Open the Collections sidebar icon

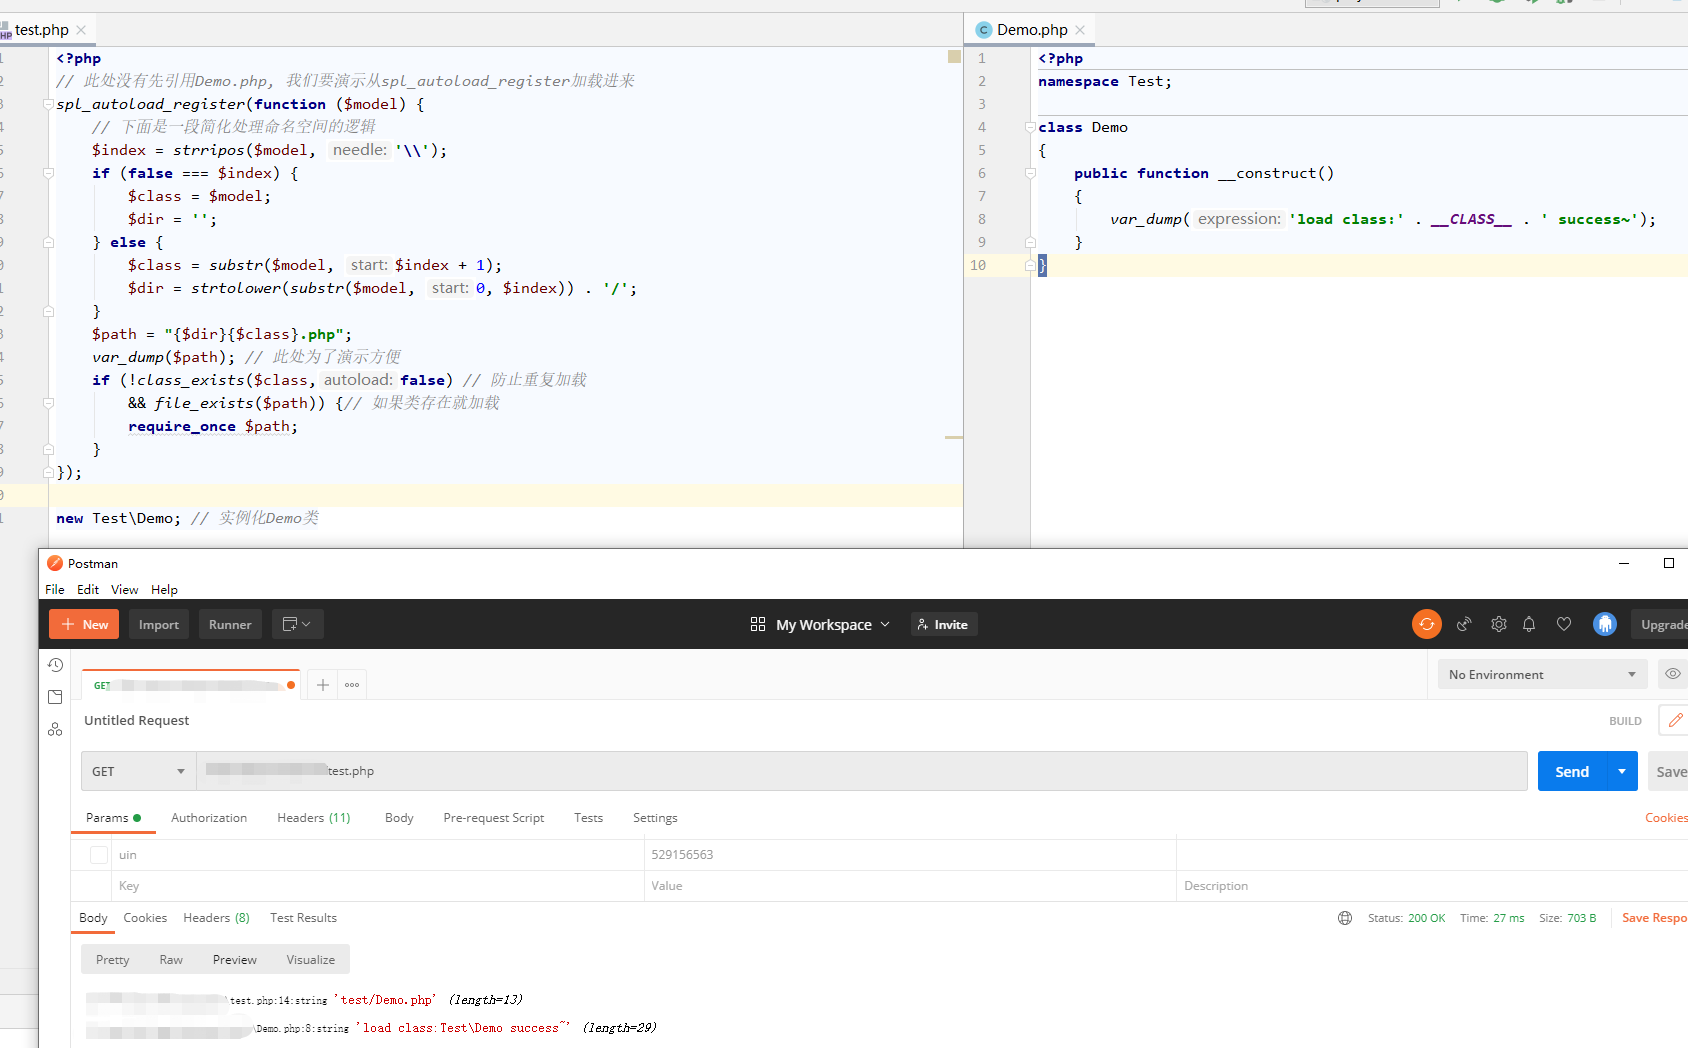coord(55,697)
